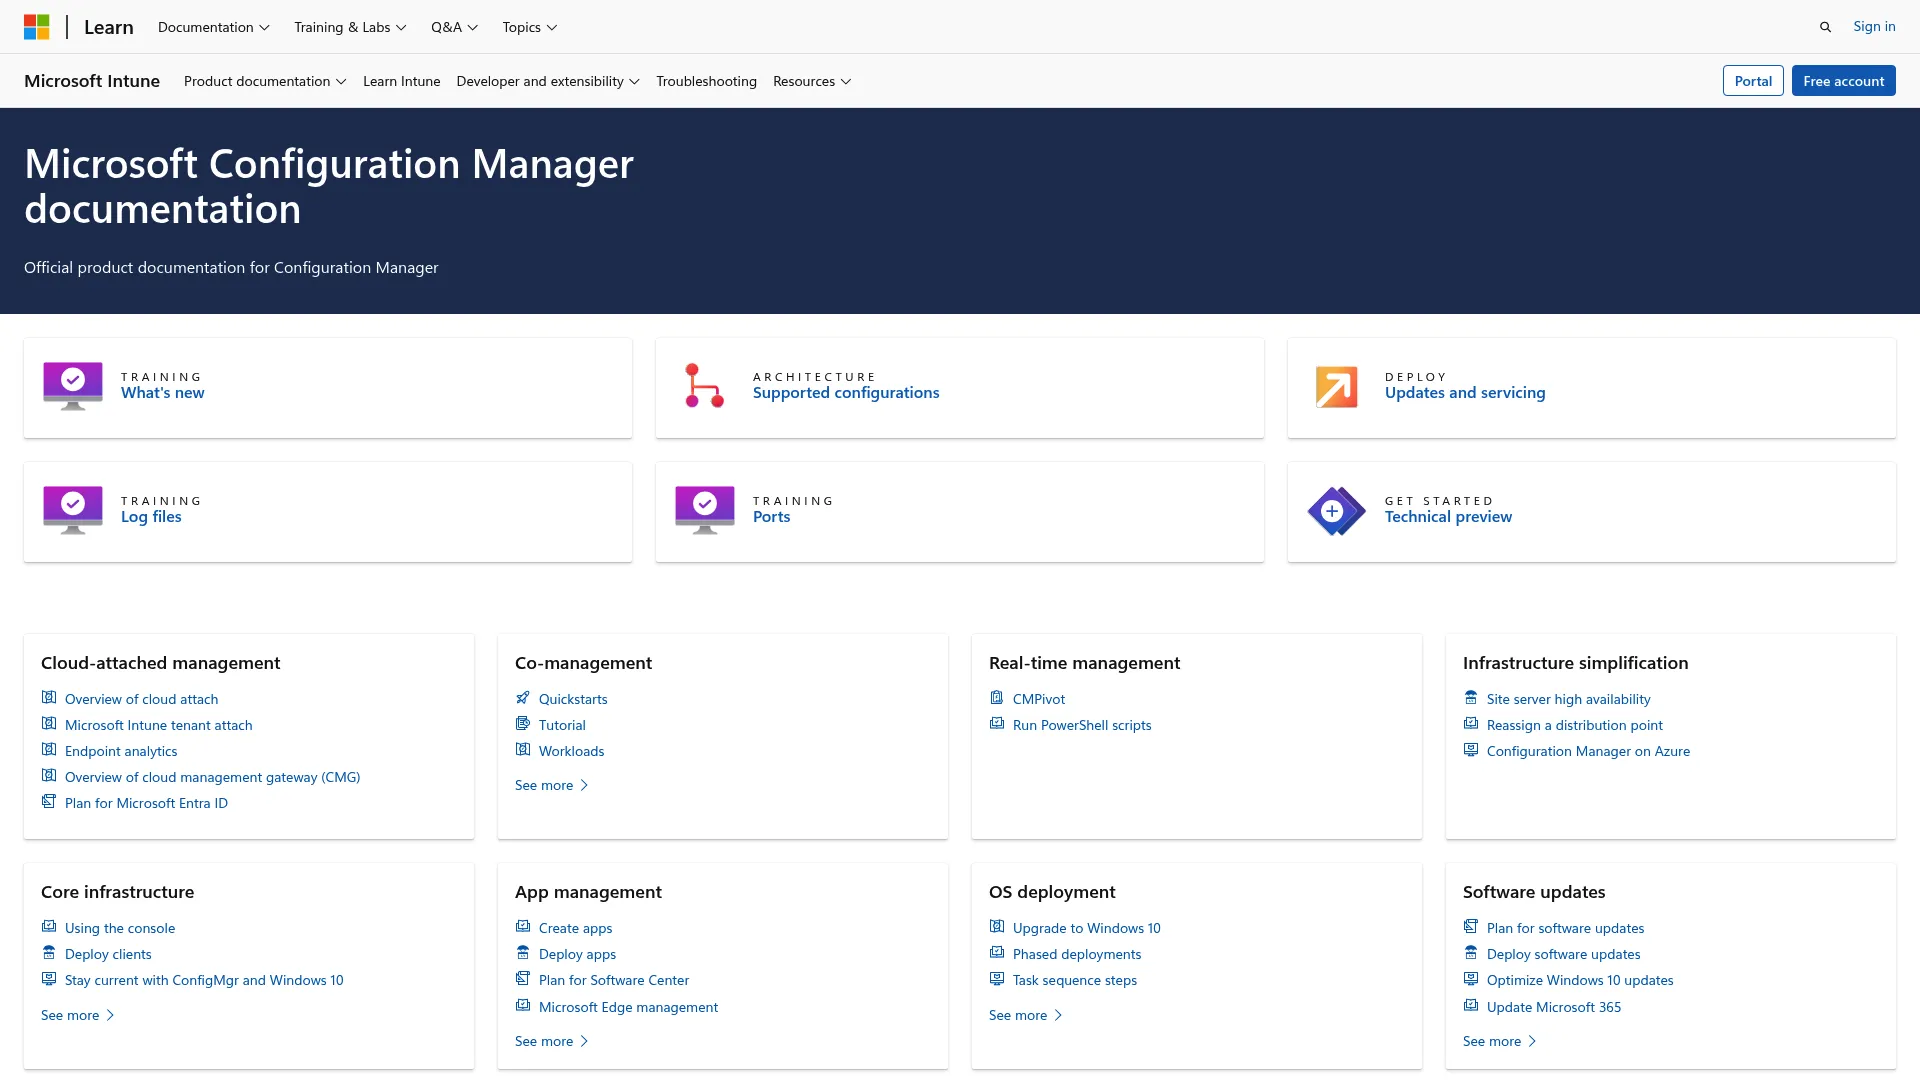Image resolution: width=1920 pixels, height=1080 pixels.
Task: Click the What's new monitor icon
Action: click(x=73, y=386)
